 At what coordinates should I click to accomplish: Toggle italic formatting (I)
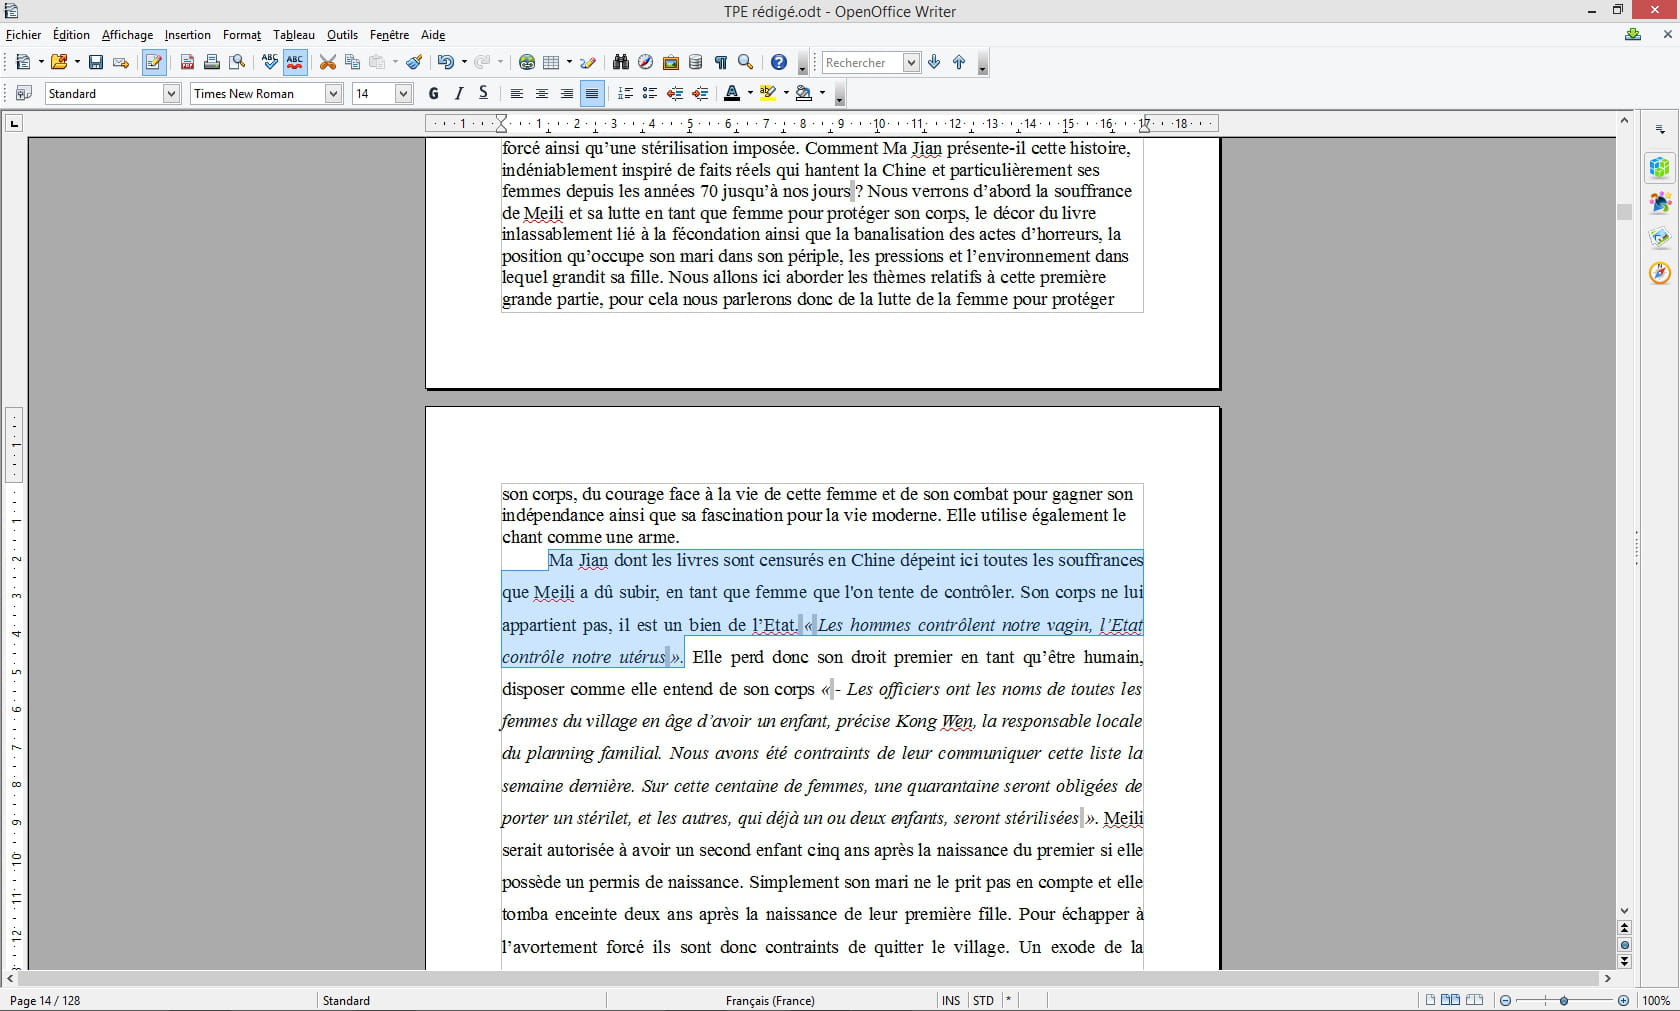458,94
